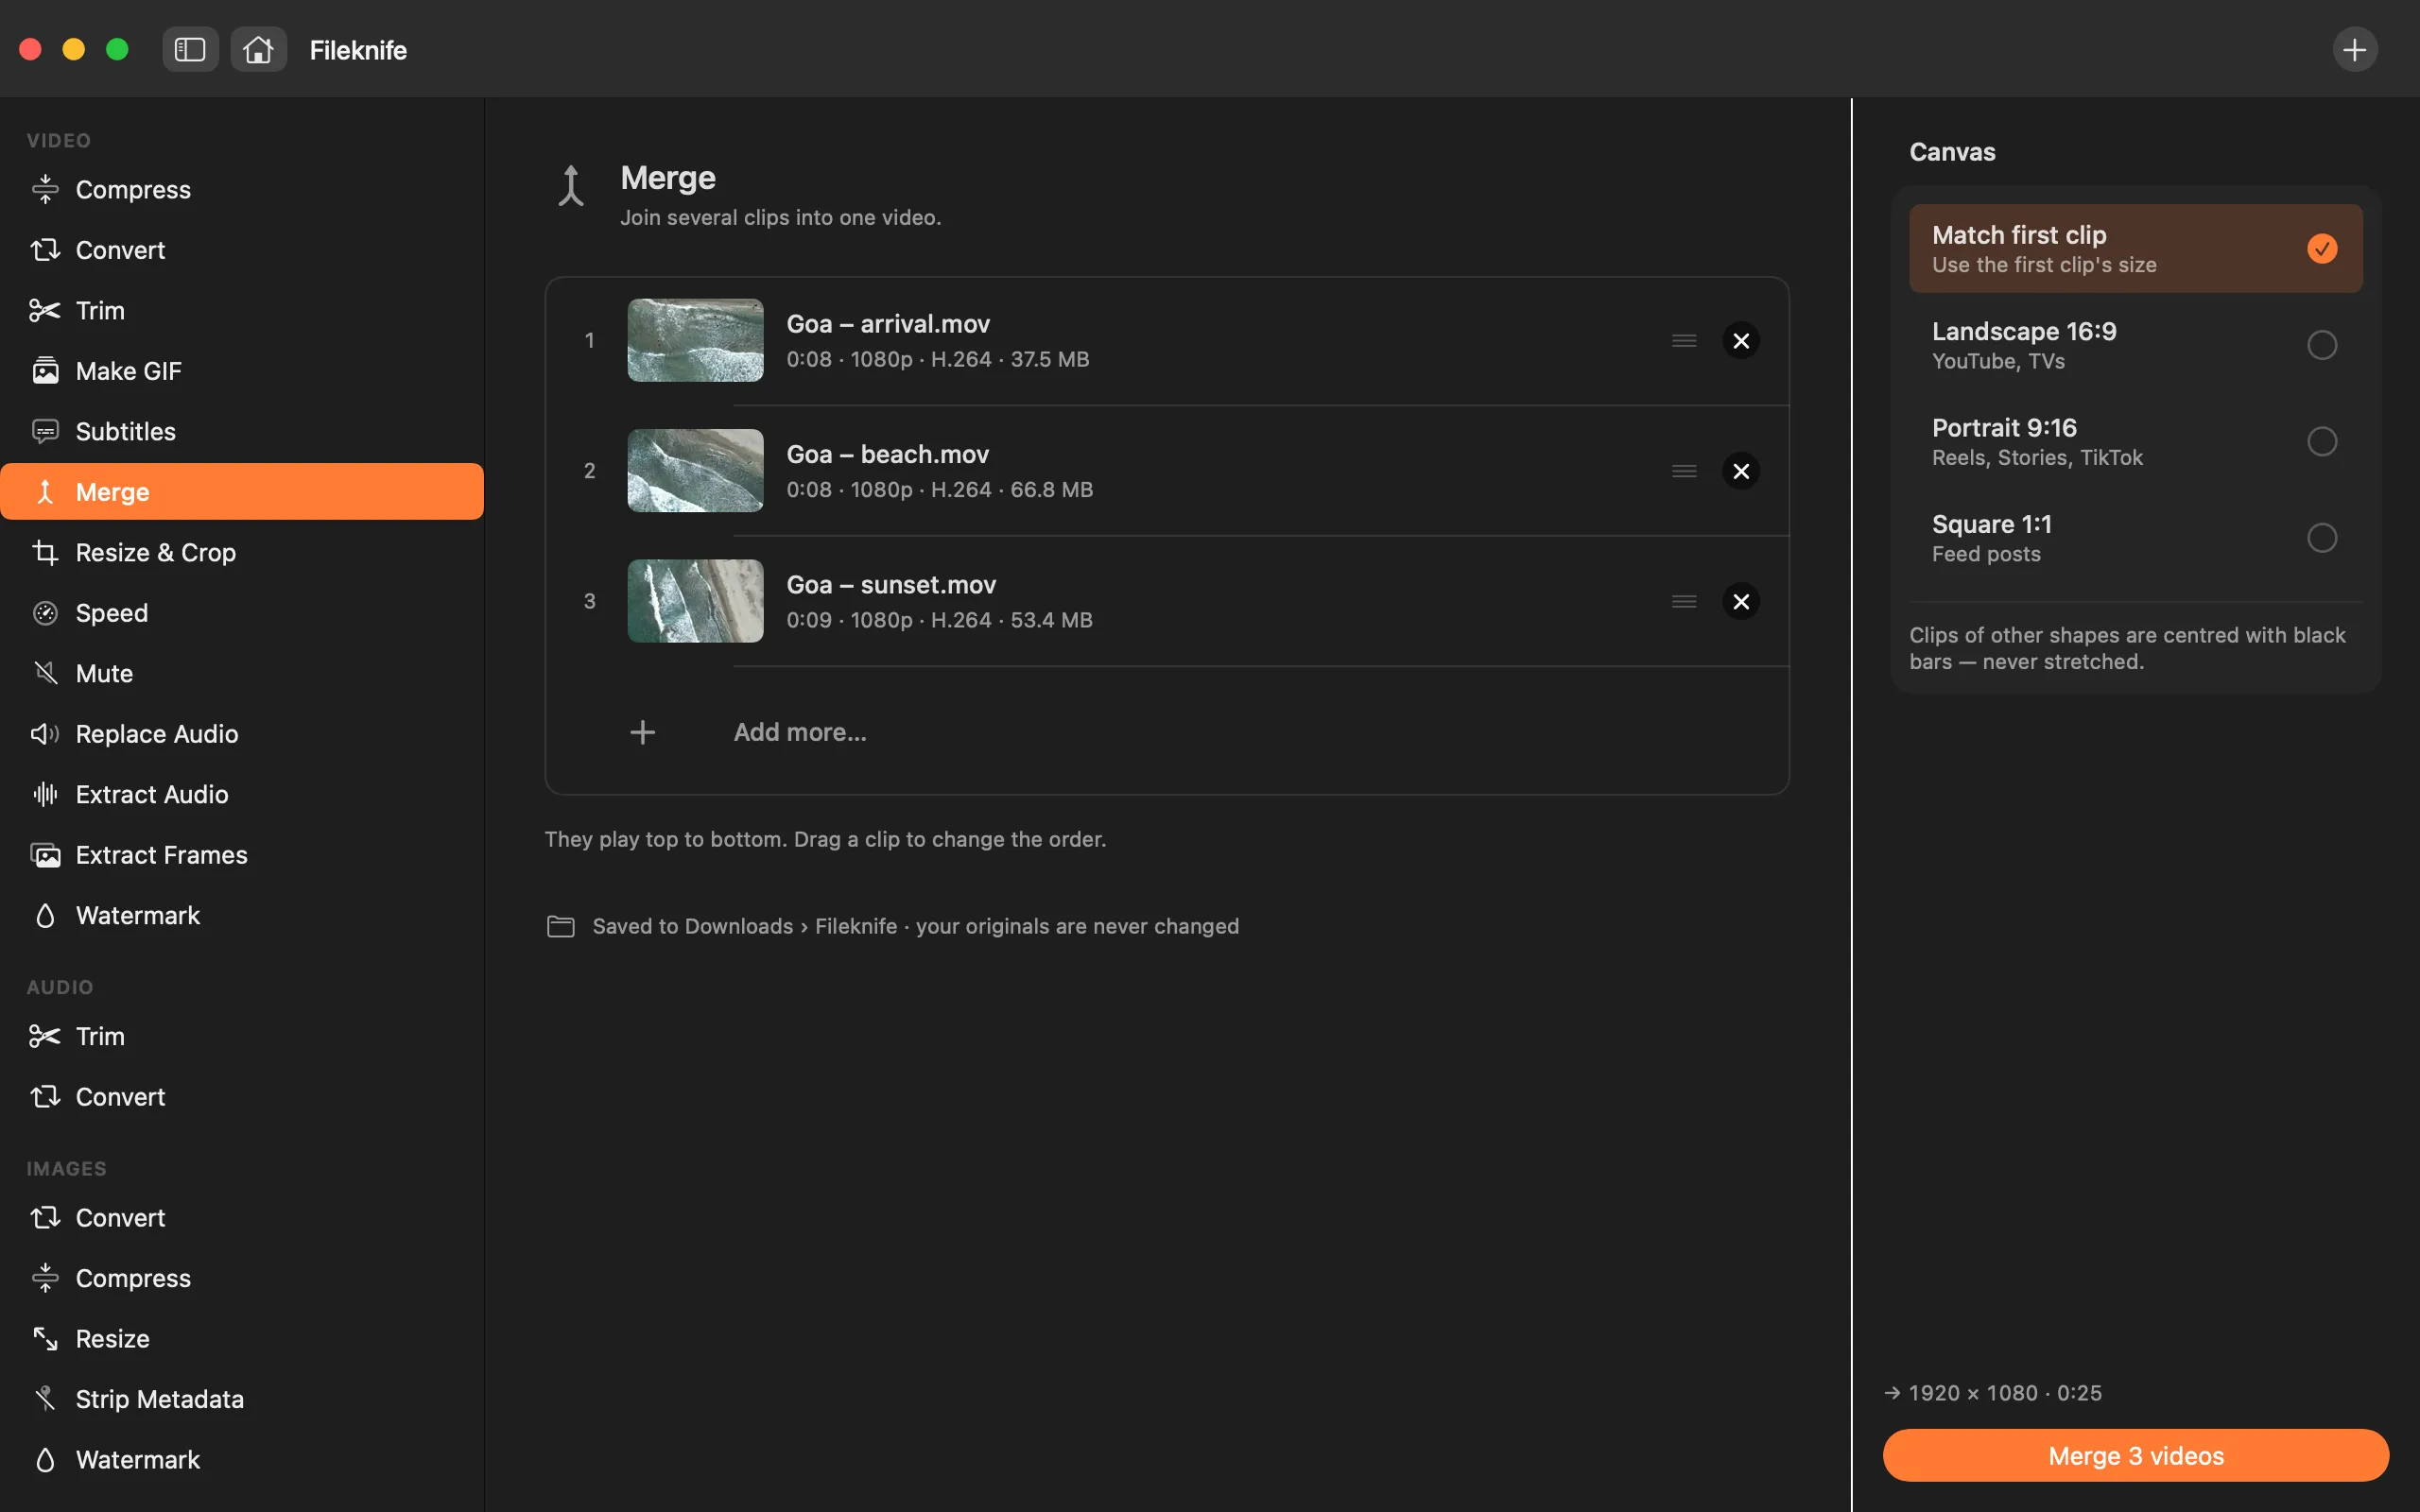Click the Goa – beach.mov thumbnail
Screen dimensions: 2420x1512
(x=695, y=470)
